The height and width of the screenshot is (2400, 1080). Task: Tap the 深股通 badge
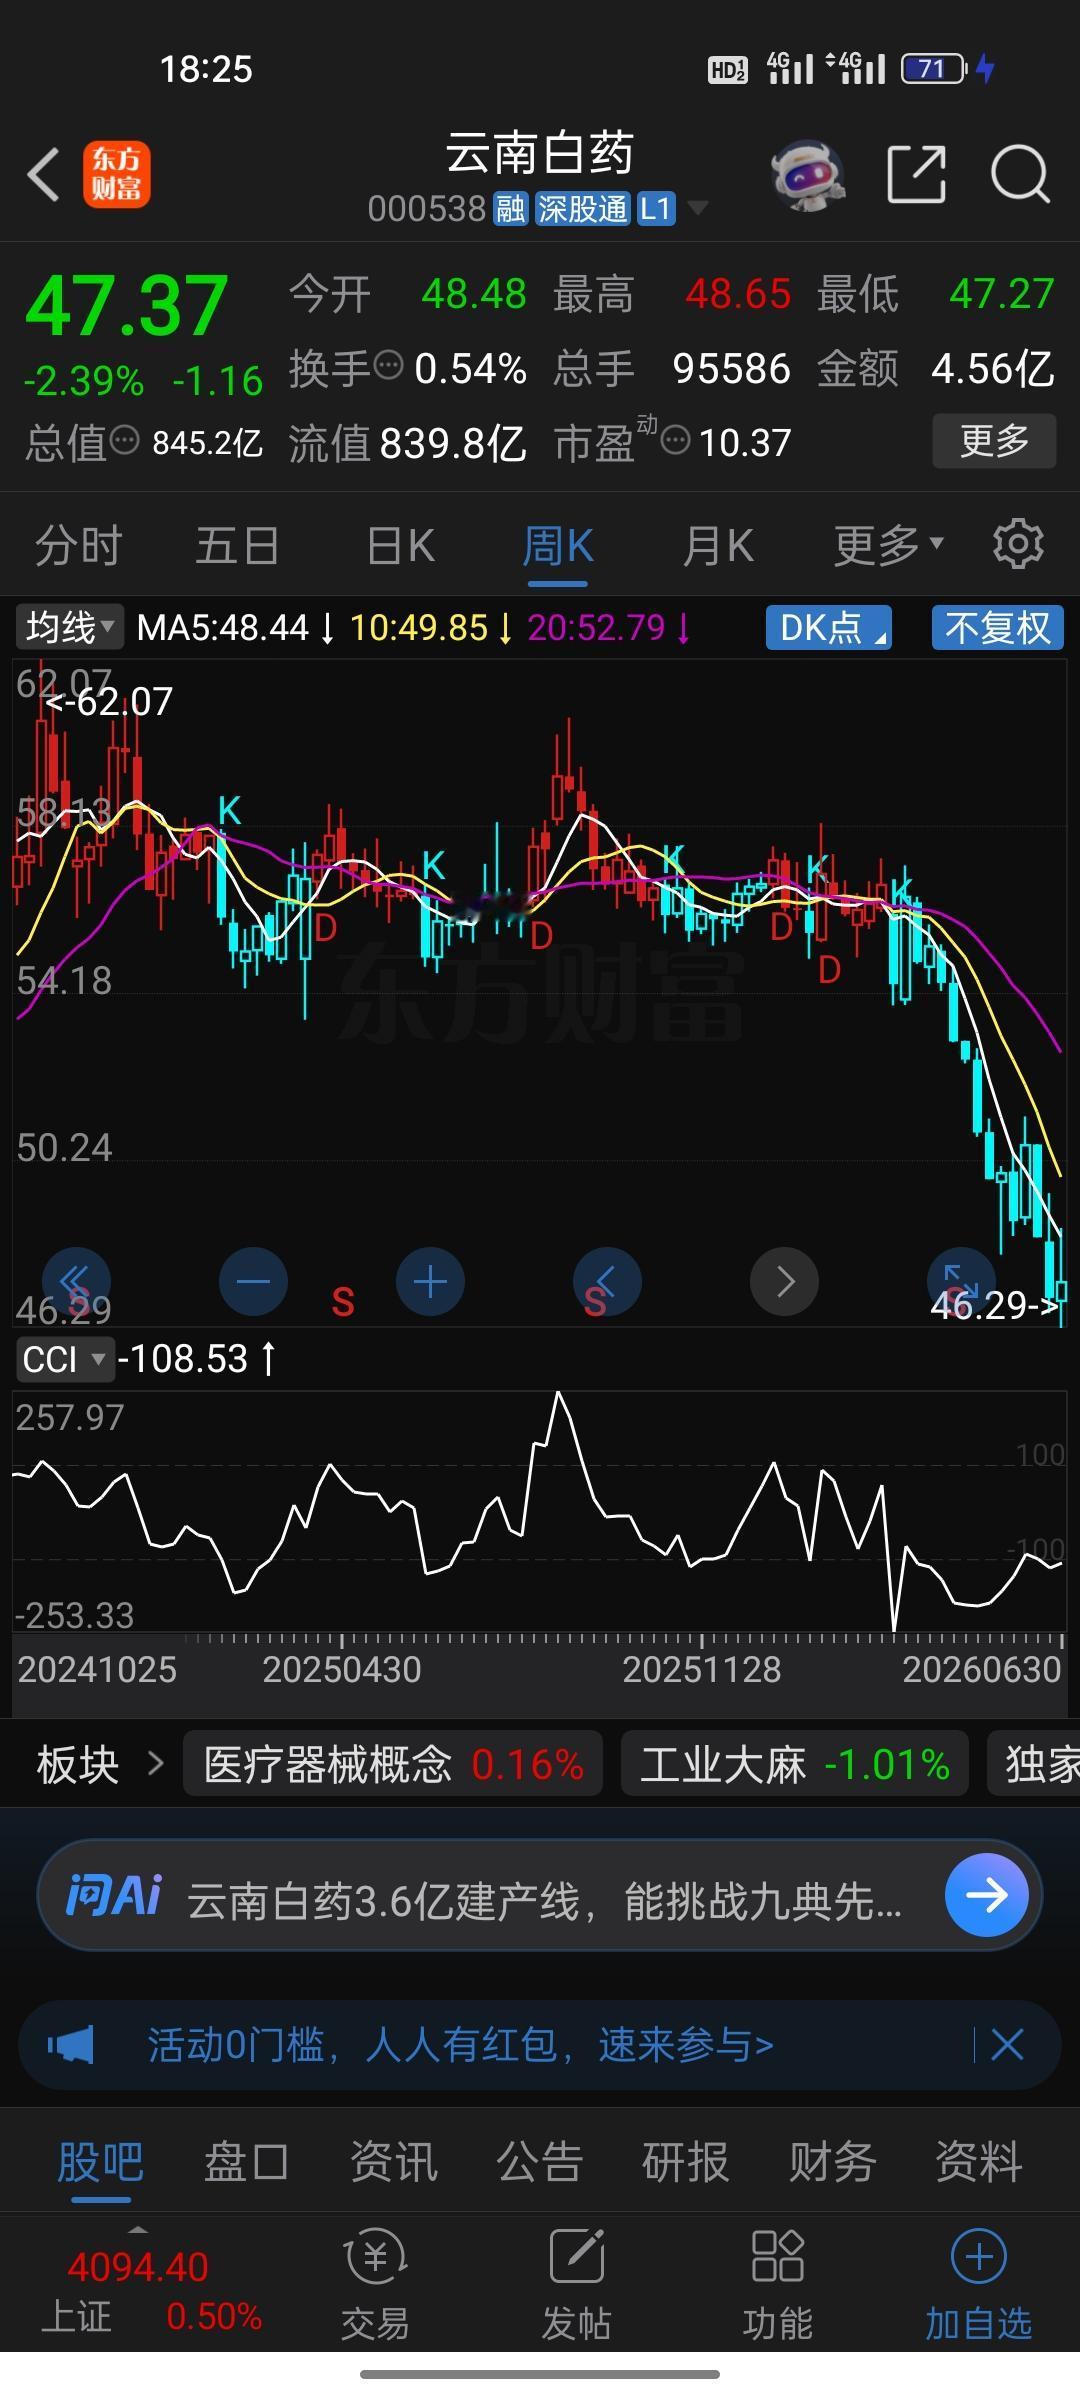(x=583, y=209)
